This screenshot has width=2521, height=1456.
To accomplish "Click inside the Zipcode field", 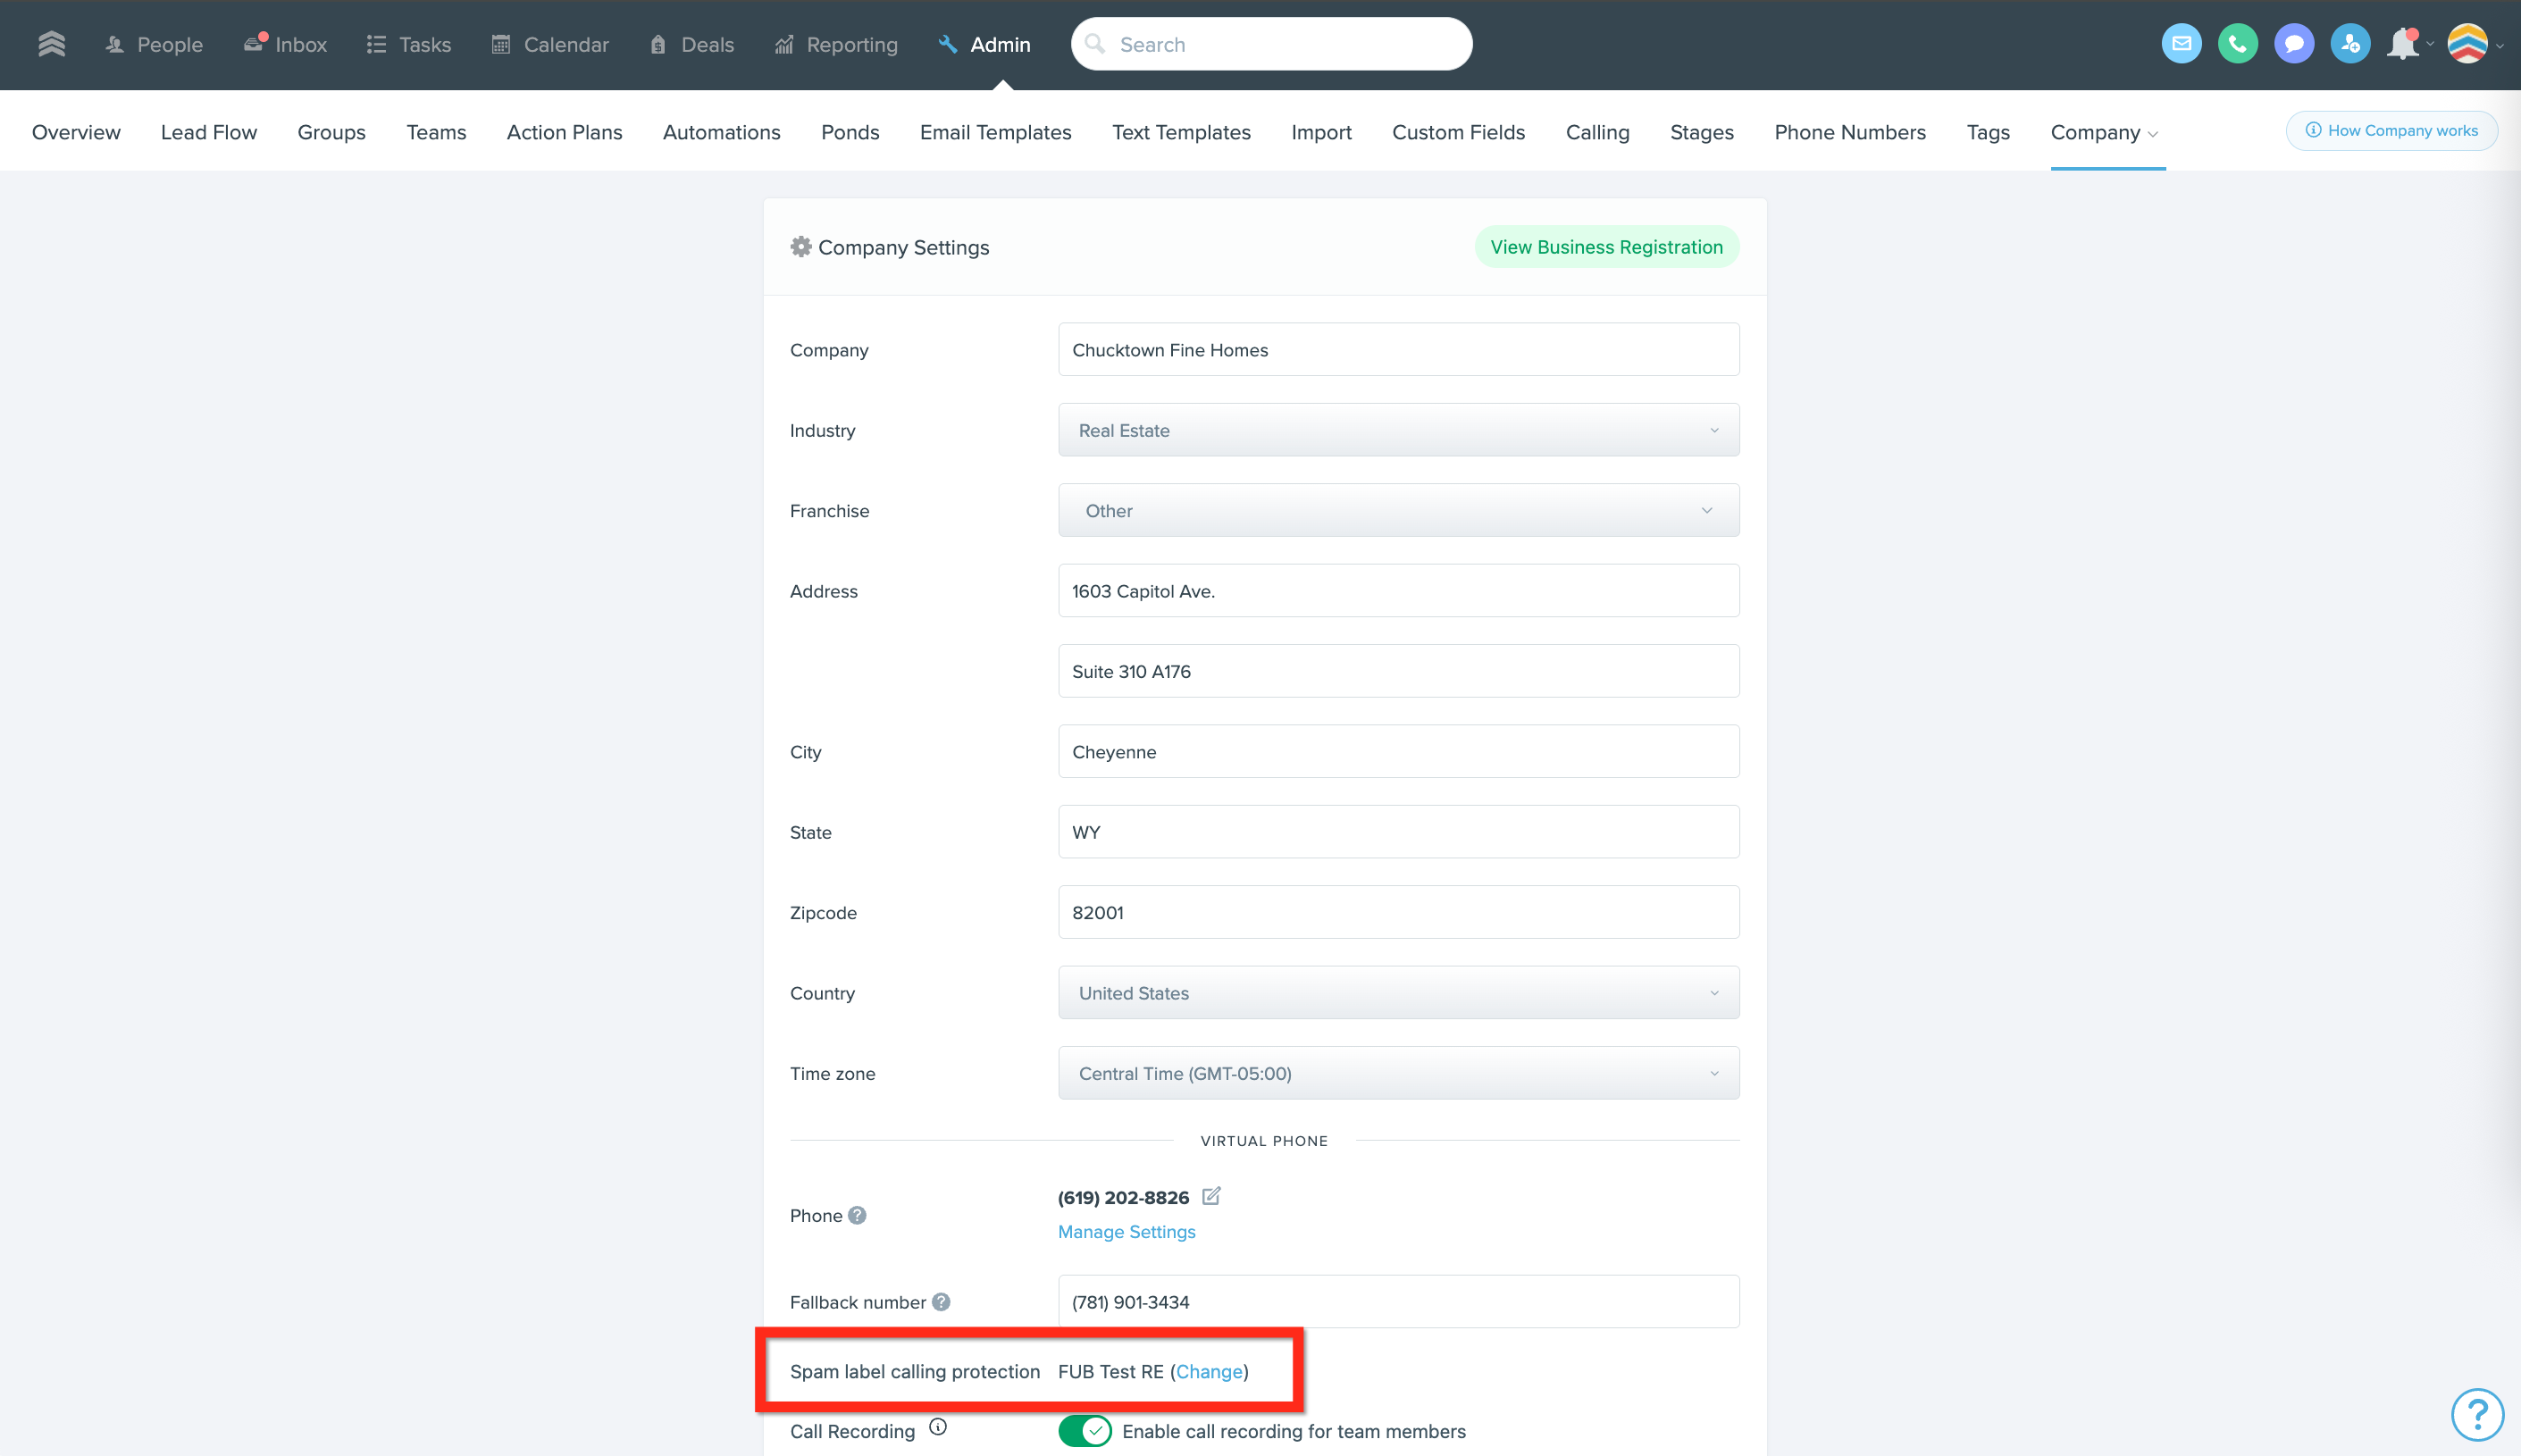I will pos(1397,911).
